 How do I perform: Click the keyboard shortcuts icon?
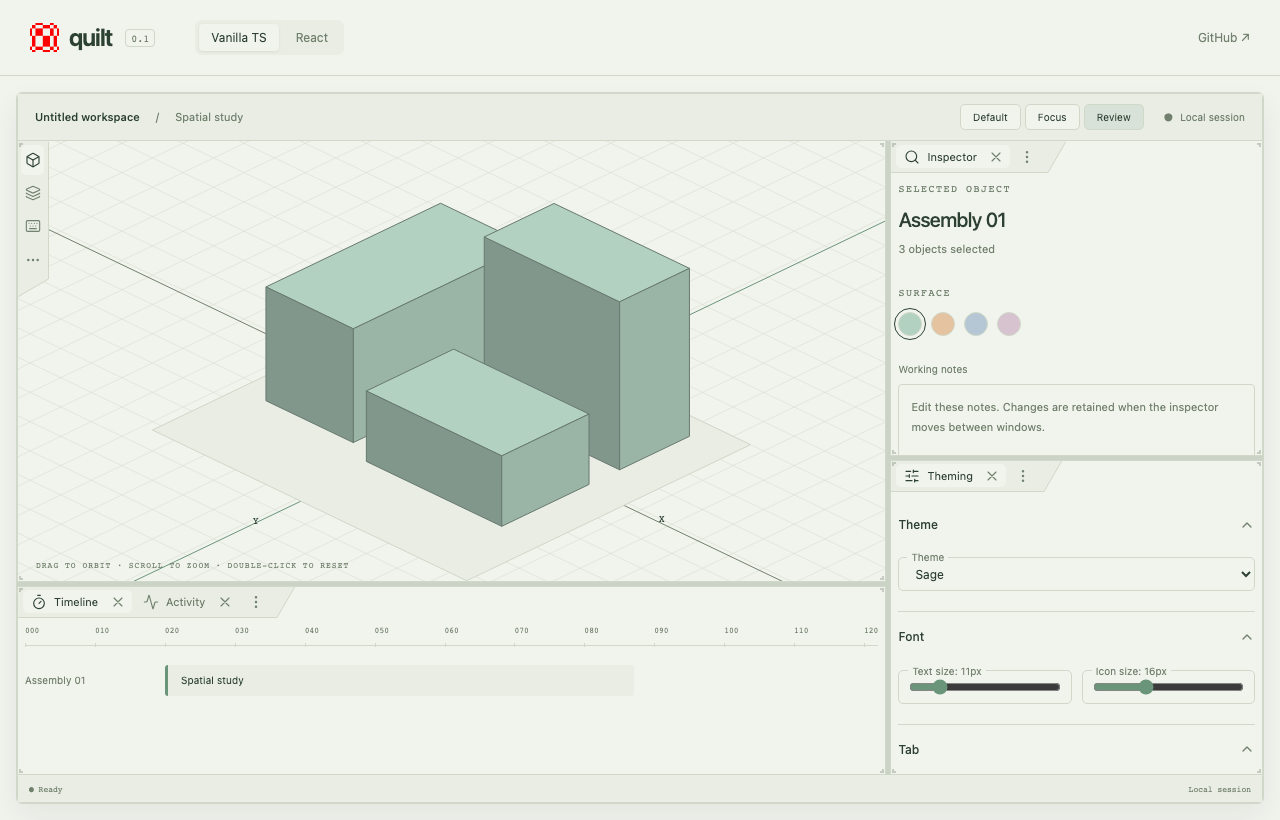[33, 226]
